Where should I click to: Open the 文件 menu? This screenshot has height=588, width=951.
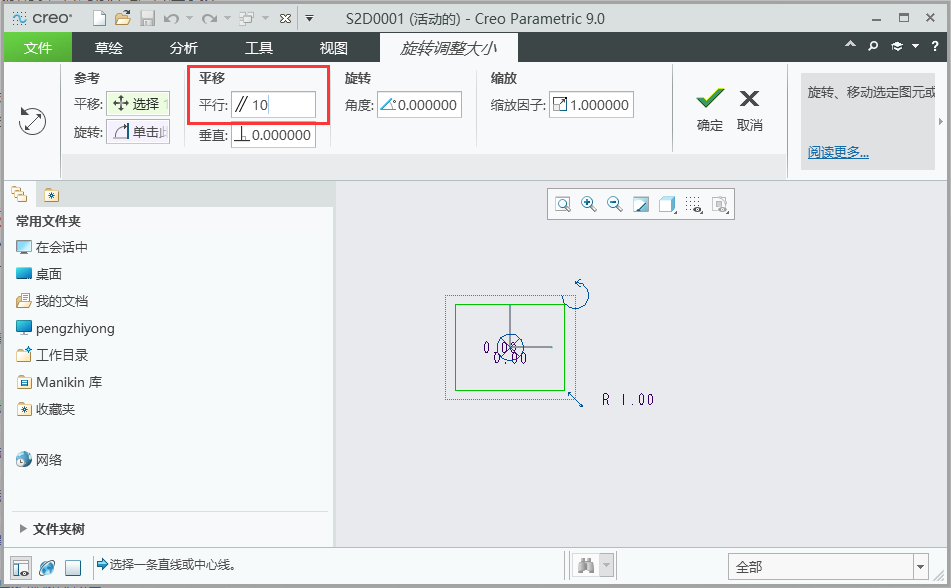click(38, 47)
